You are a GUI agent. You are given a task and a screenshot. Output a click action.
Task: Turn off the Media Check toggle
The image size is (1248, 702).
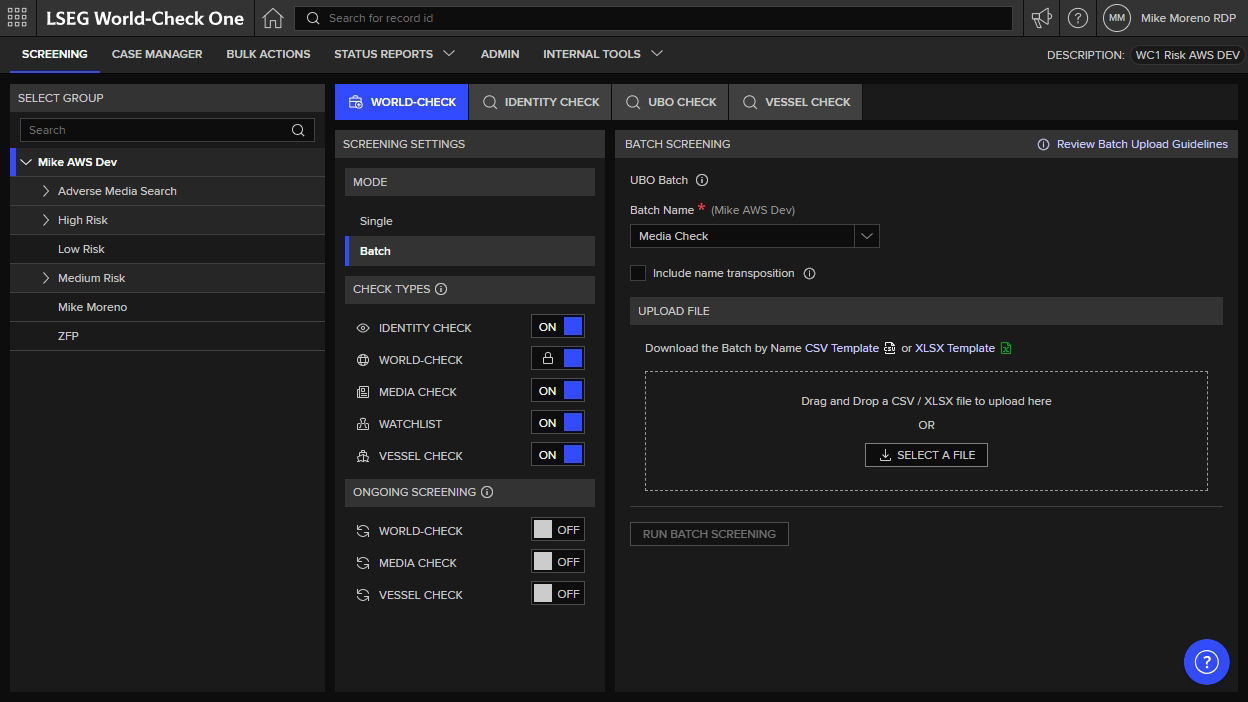(558, 391)
